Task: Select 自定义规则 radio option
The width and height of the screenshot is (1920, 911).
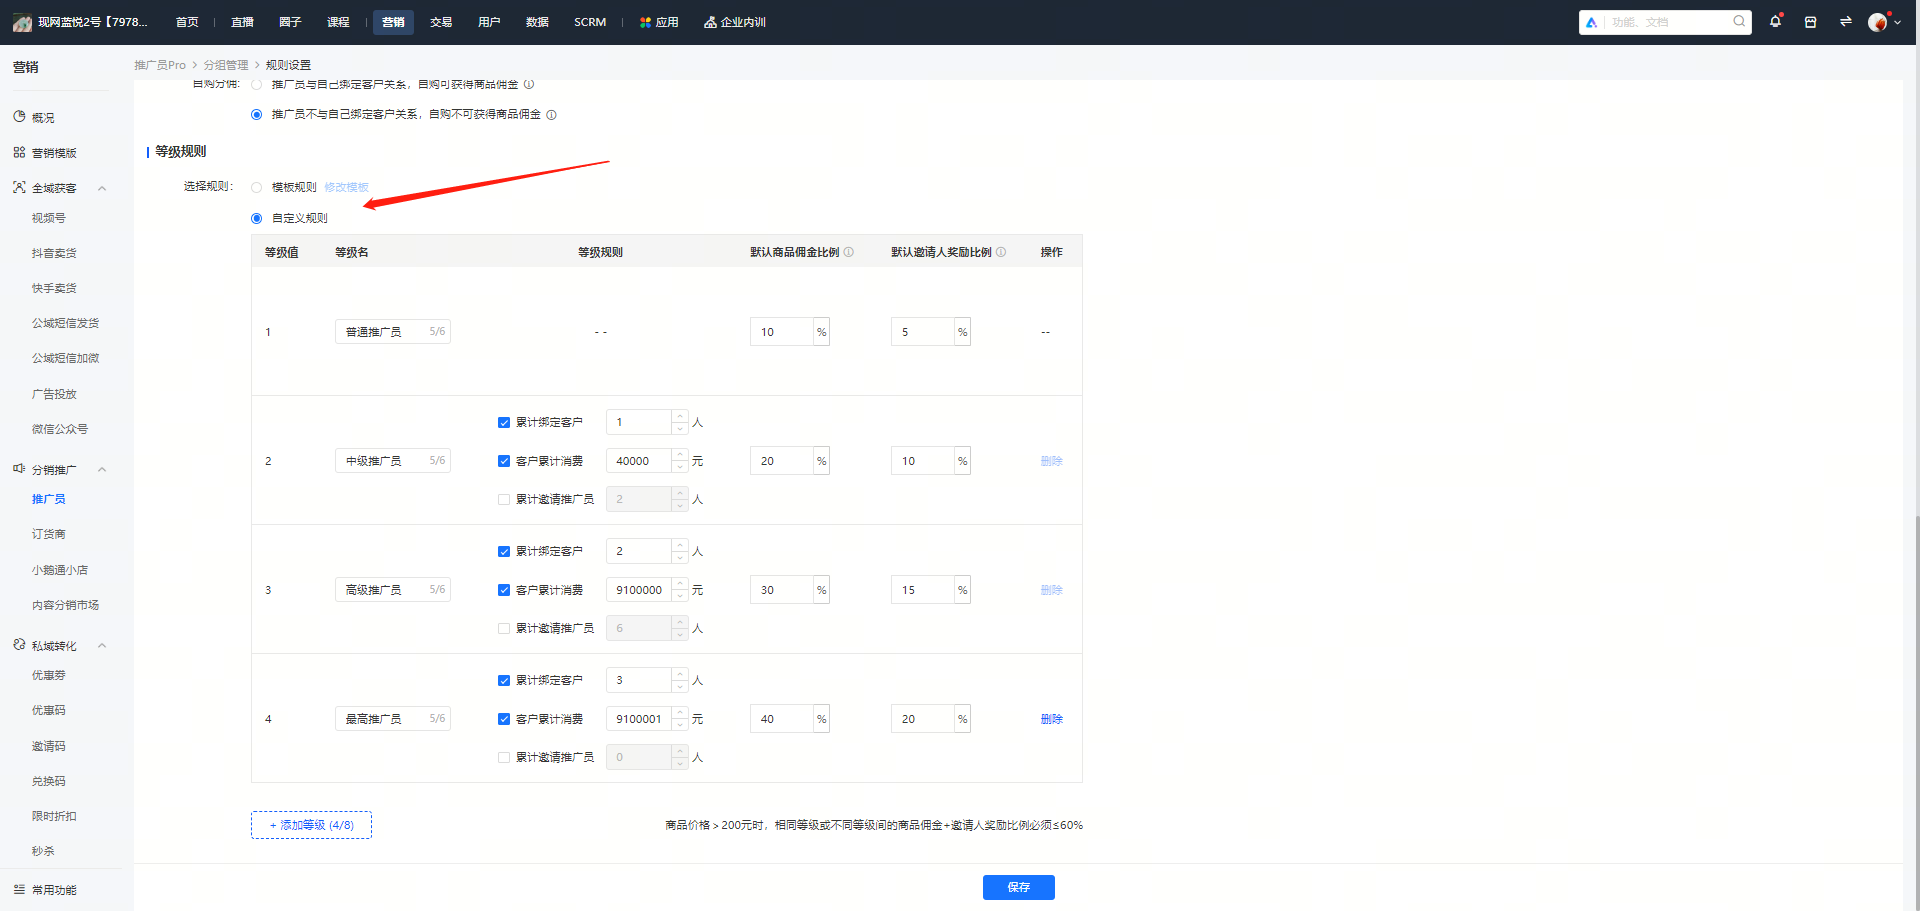Action: point(257,218)
